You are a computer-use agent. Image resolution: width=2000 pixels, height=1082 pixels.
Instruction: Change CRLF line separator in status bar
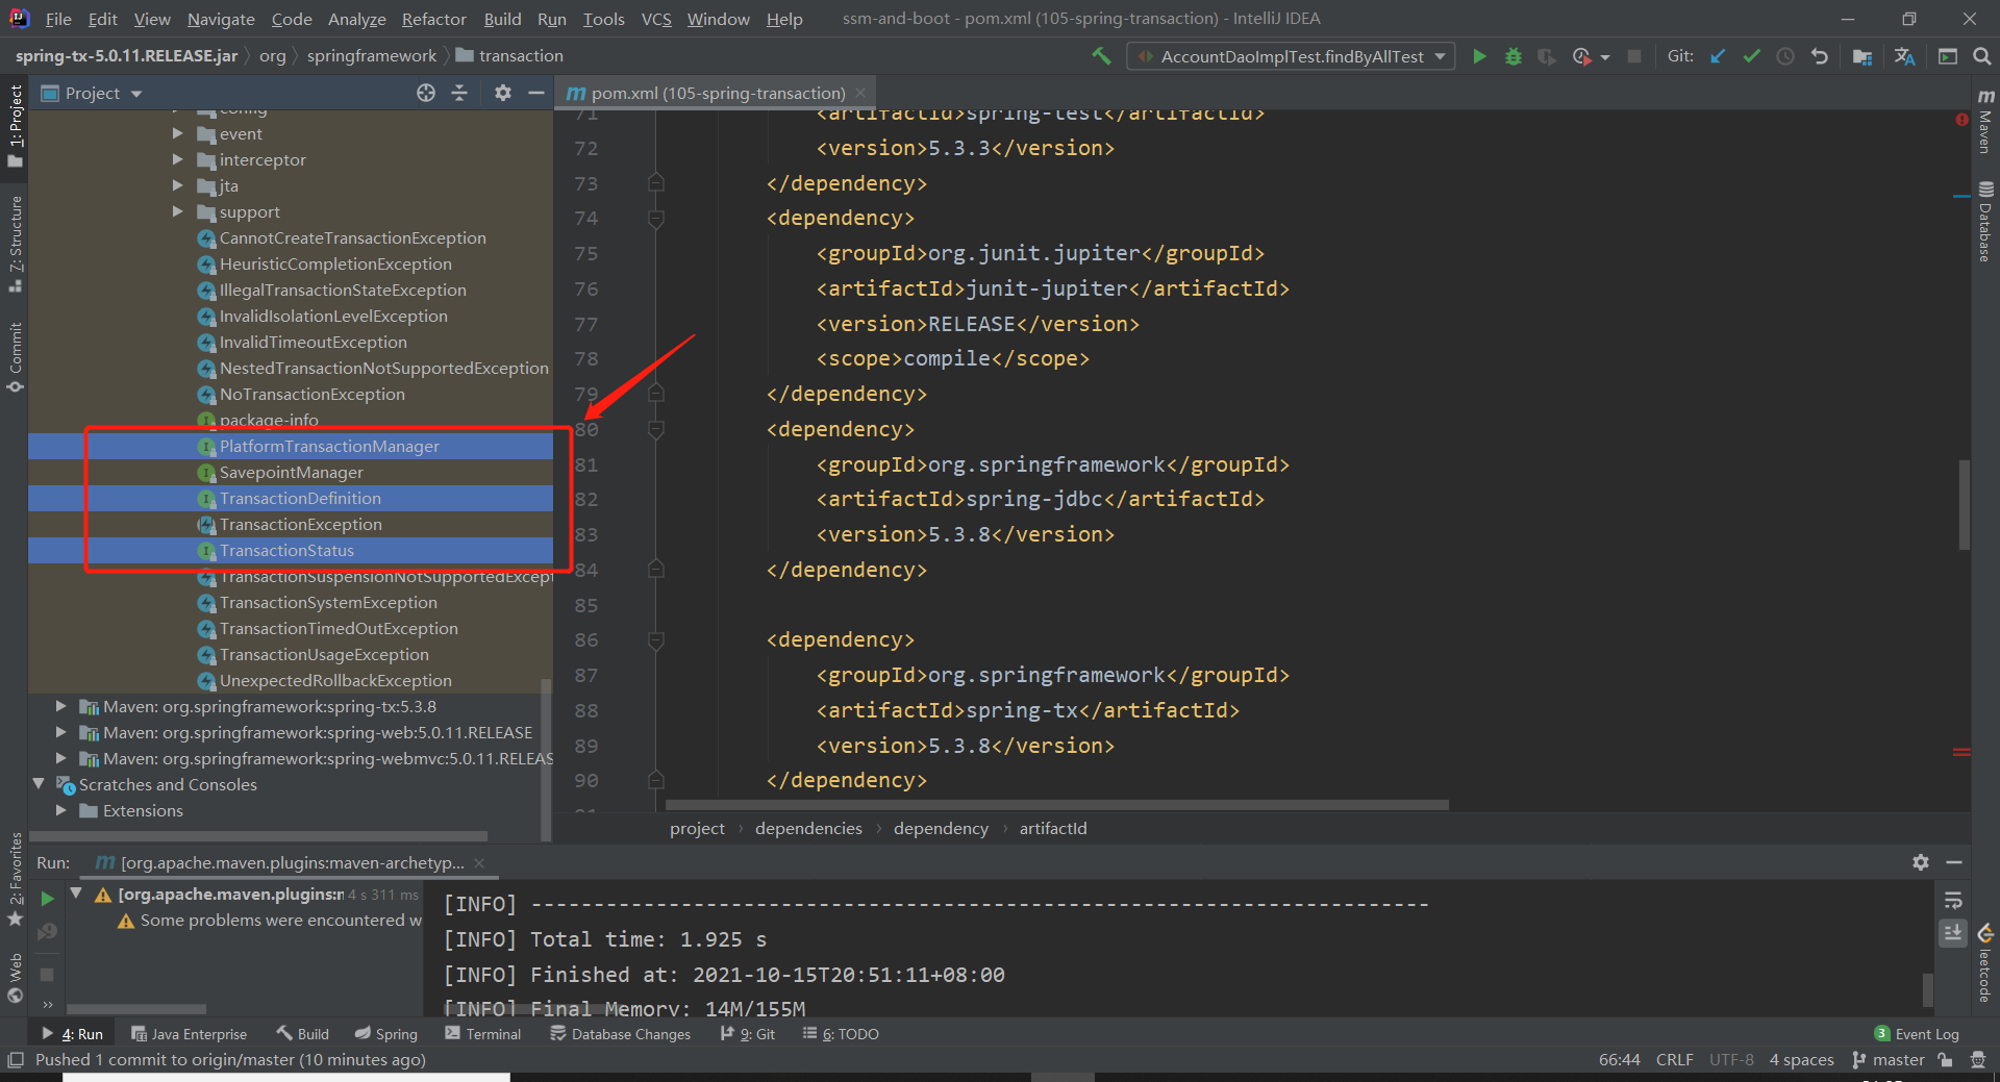pos(1674,1060)
